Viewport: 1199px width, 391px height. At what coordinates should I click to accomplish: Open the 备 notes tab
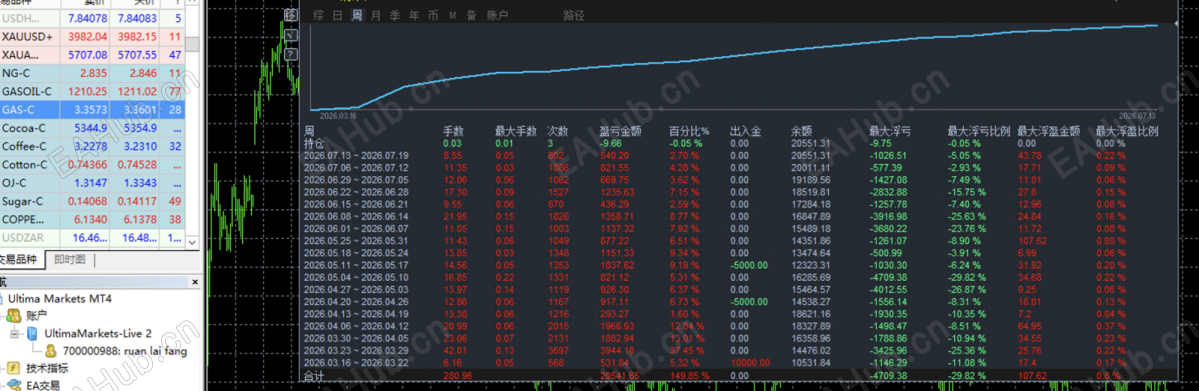pos(471,15)
